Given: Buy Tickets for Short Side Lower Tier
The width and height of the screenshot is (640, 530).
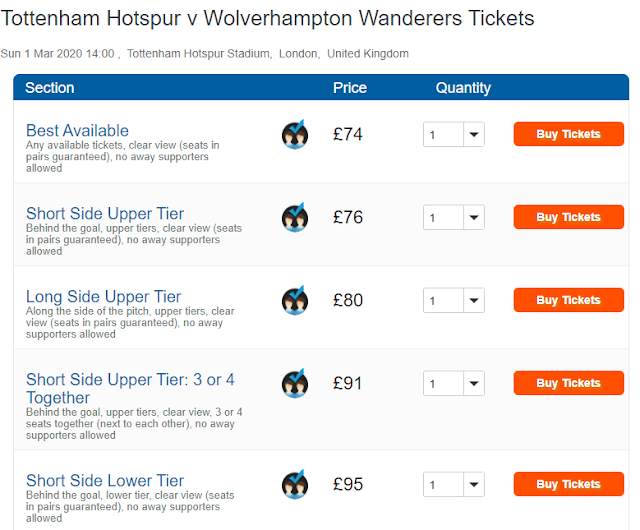Looking at the screenshot, I should coord(569,484).
